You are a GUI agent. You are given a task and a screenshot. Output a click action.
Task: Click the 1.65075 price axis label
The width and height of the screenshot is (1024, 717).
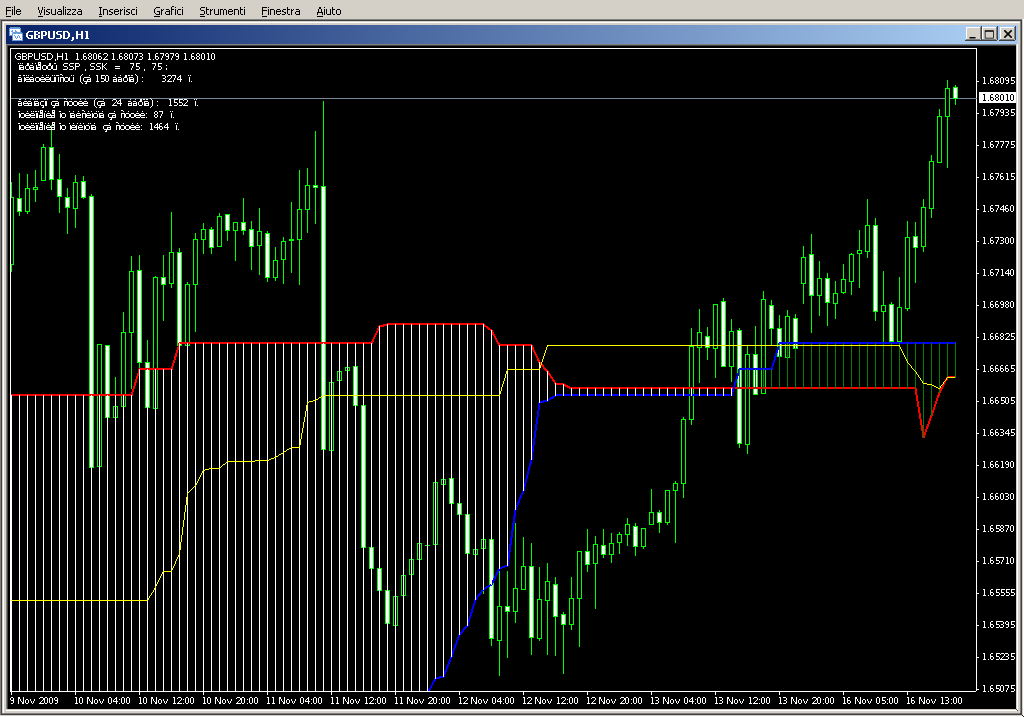coord(998,689)
